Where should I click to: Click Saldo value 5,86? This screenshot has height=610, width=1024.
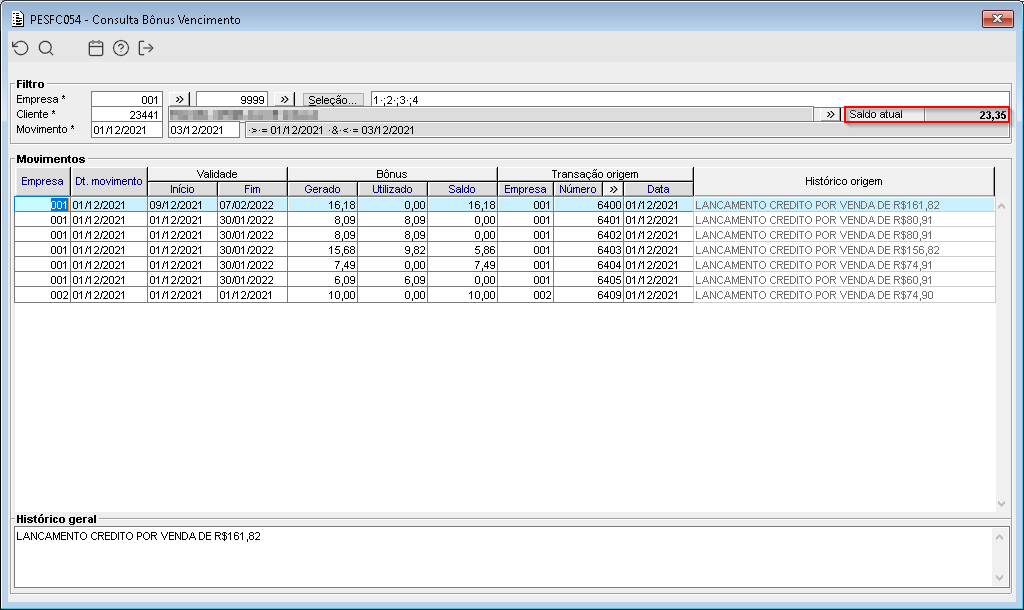pyautogui.click(x=462, y=250)
